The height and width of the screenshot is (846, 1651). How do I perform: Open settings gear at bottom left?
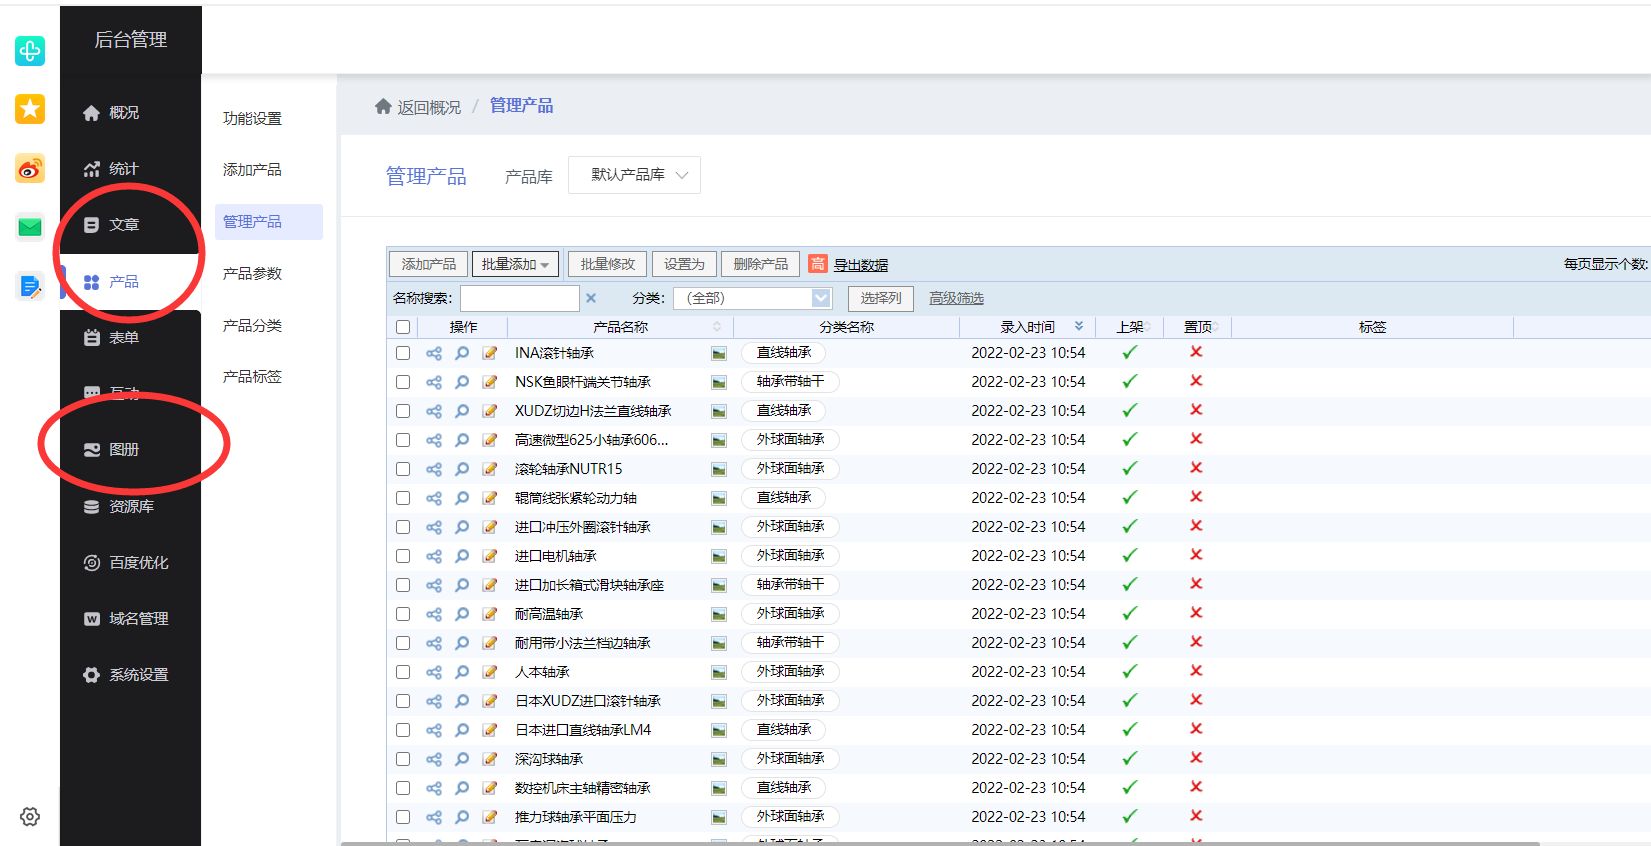click(30, 816)
